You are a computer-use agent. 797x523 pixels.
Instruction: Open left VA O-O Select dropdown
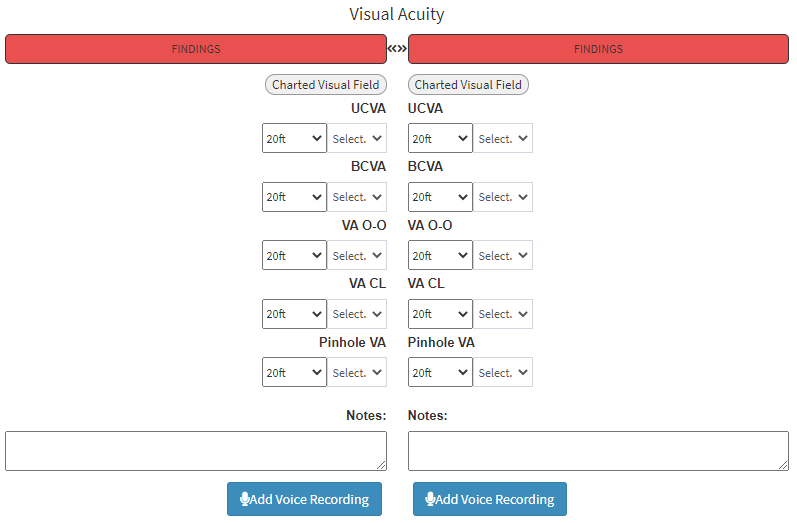357,256
